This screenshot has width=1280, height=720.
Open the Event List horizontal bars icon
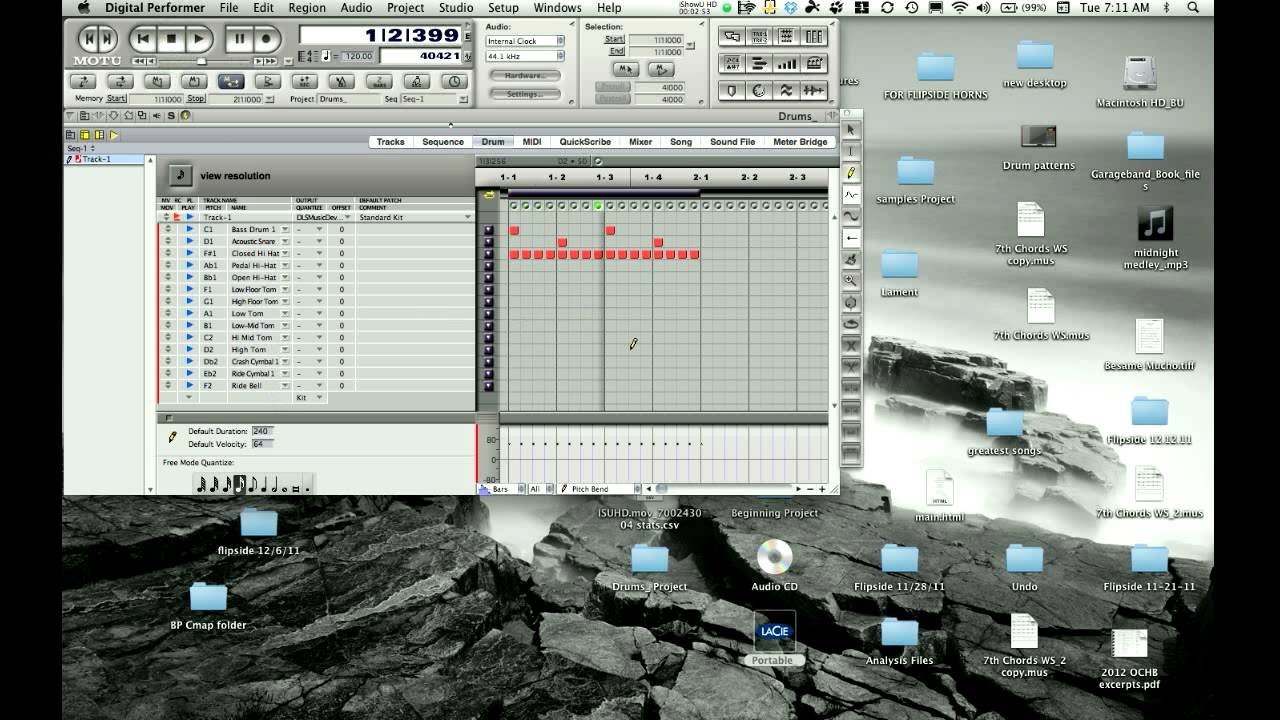(759, 64)
